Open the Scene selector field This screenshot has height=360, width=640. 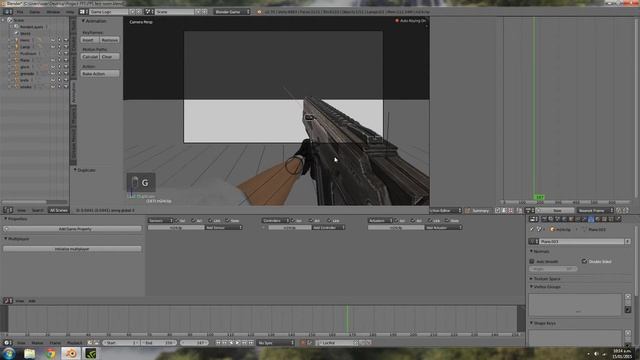pyautogui.click(x=175, y=12)
